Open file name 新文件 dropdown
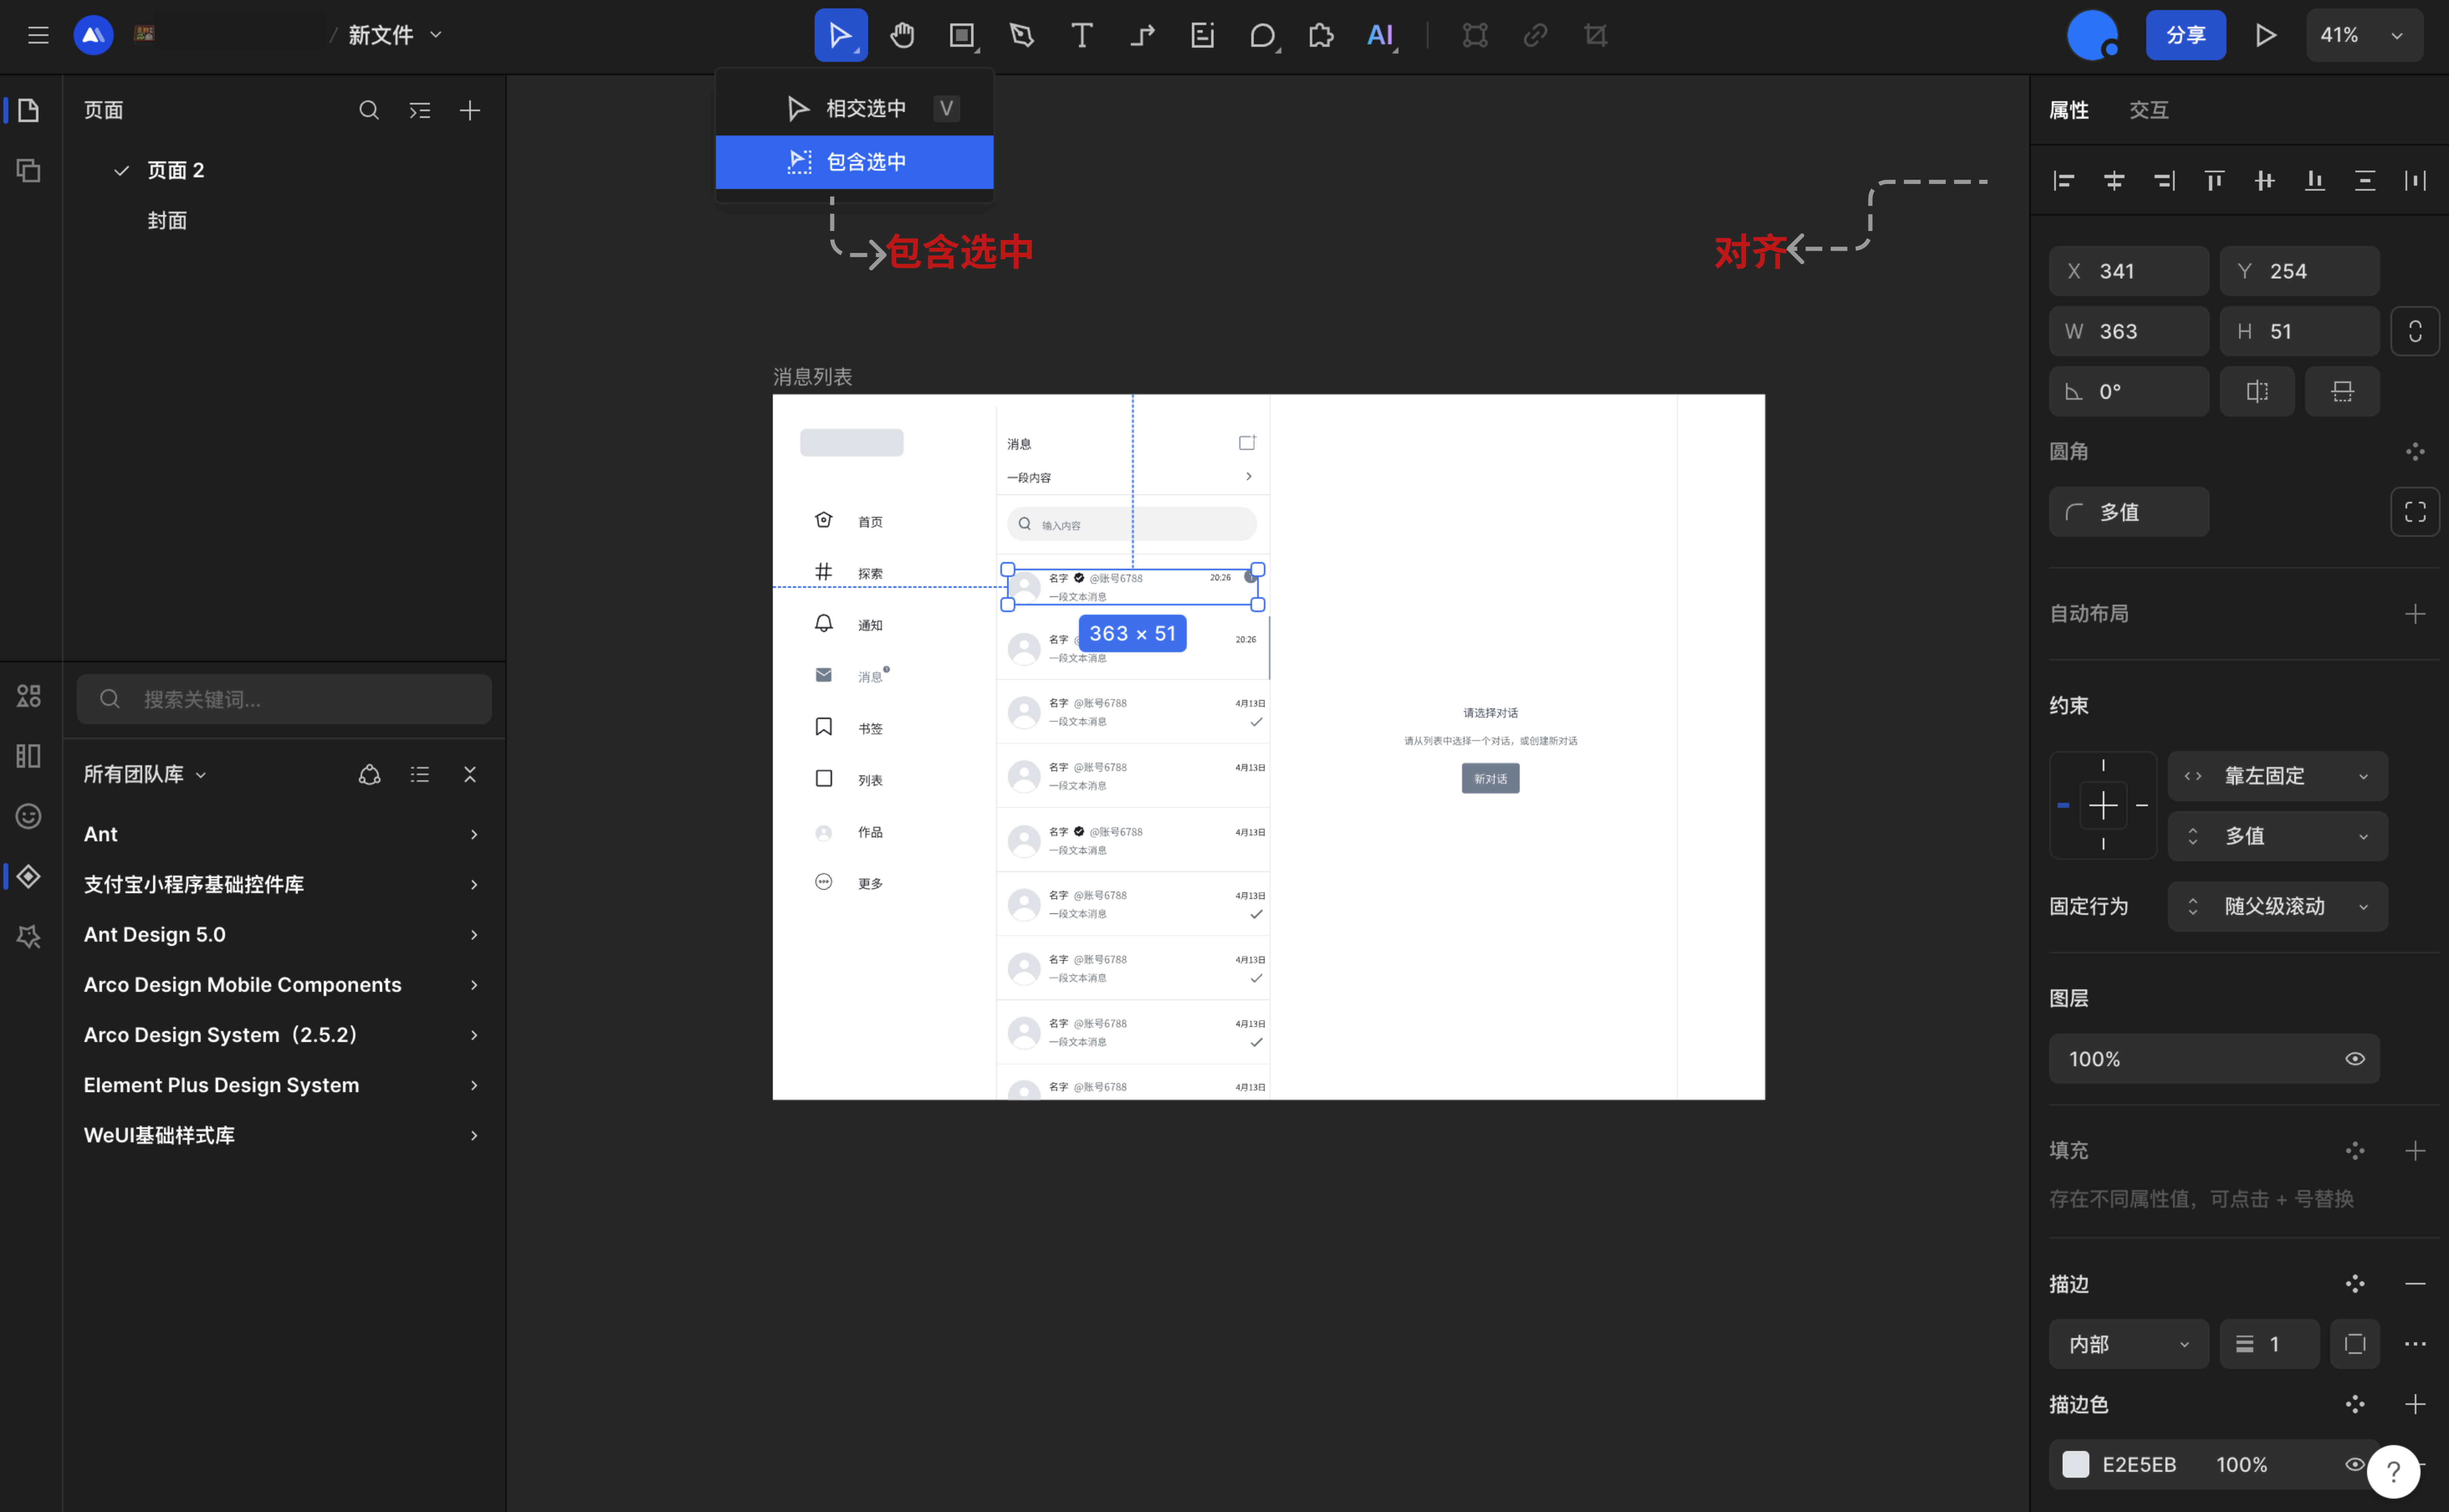The image size is (2449, 1512). coord(395,35)
